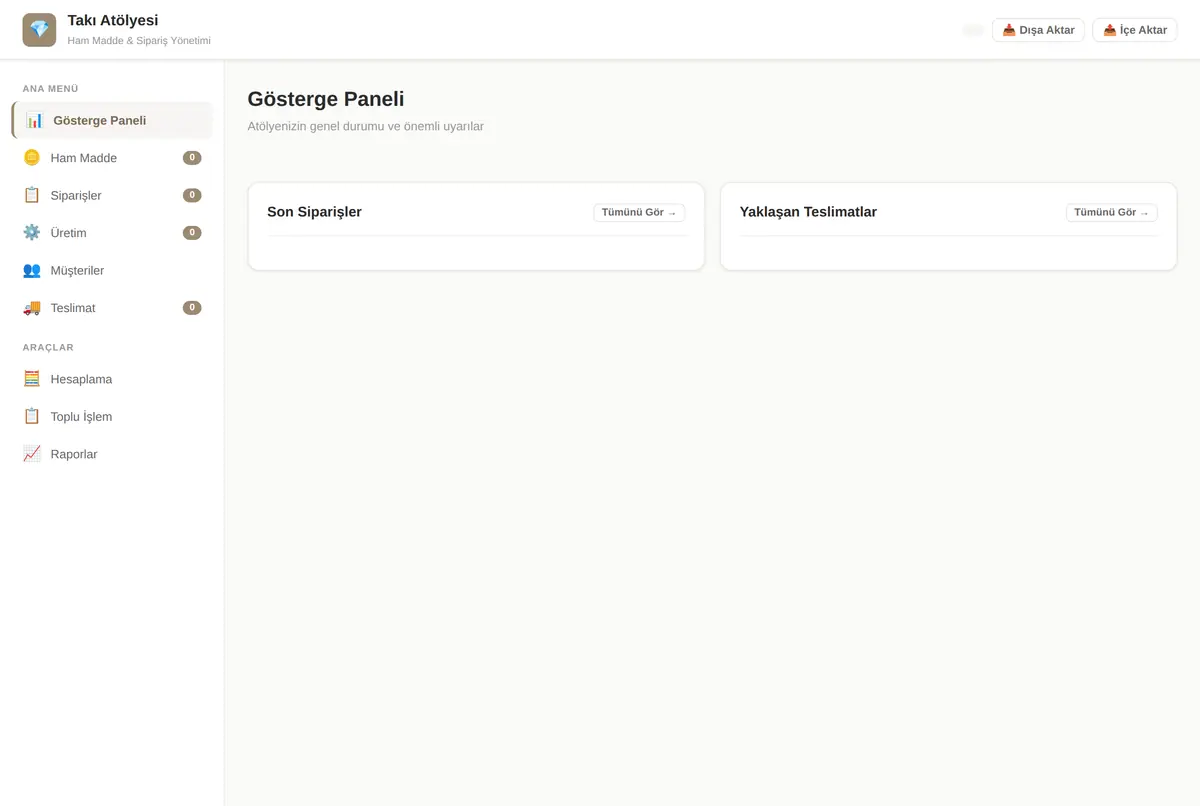Open Tümünü Gör in Yaklaşan Teslimatlar card
The height and width of the screenshot is (806, 1200).
1112,213
